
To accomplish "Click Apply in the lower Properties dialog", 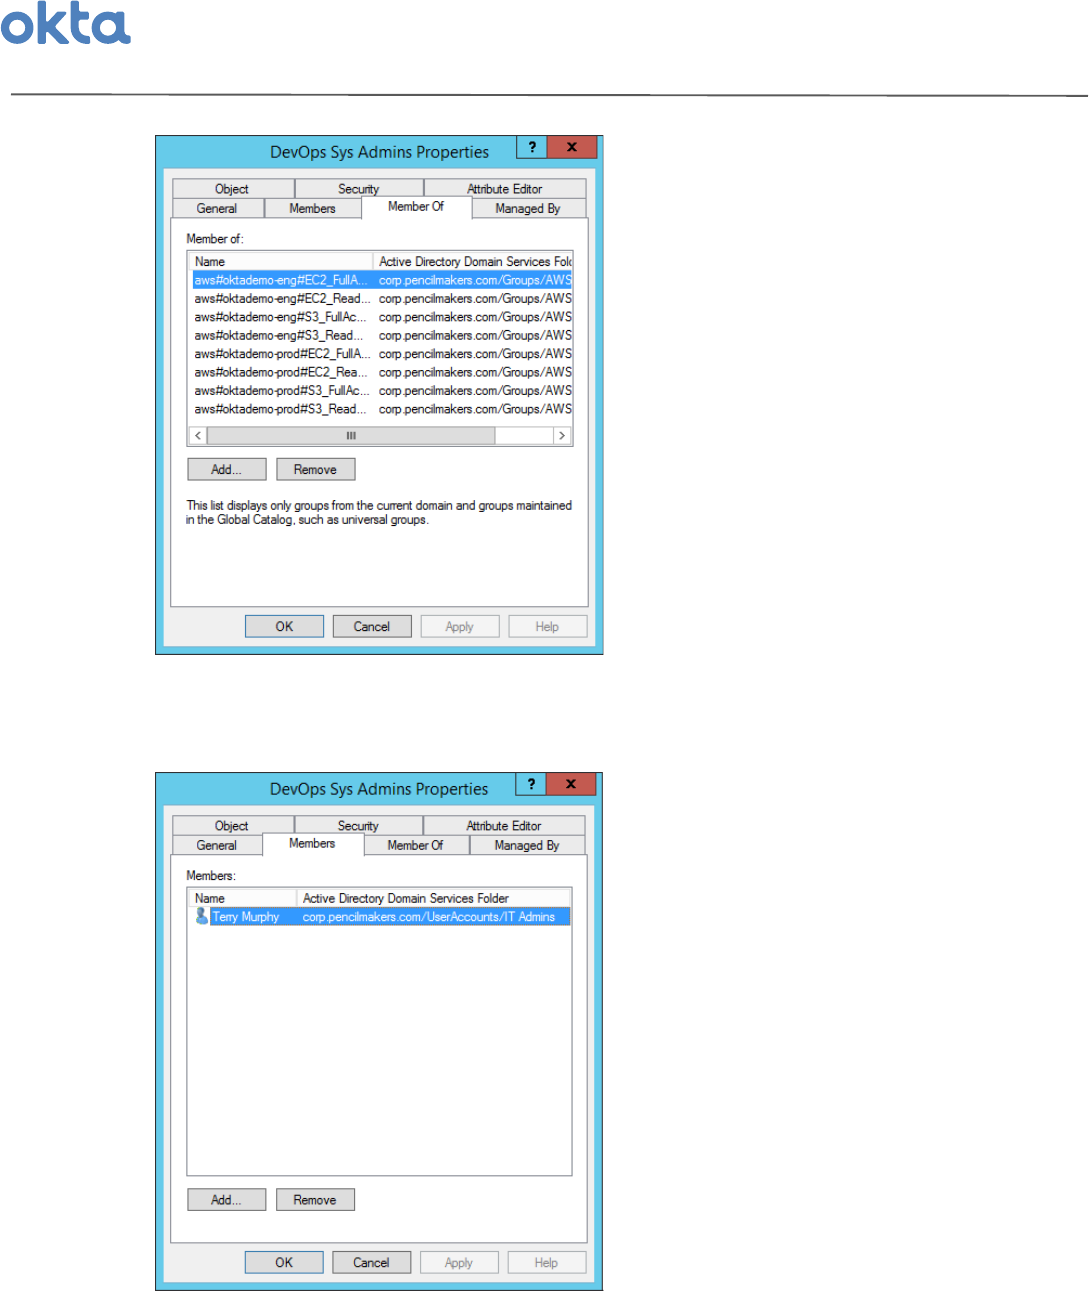I will click(x=459, y=1262).
